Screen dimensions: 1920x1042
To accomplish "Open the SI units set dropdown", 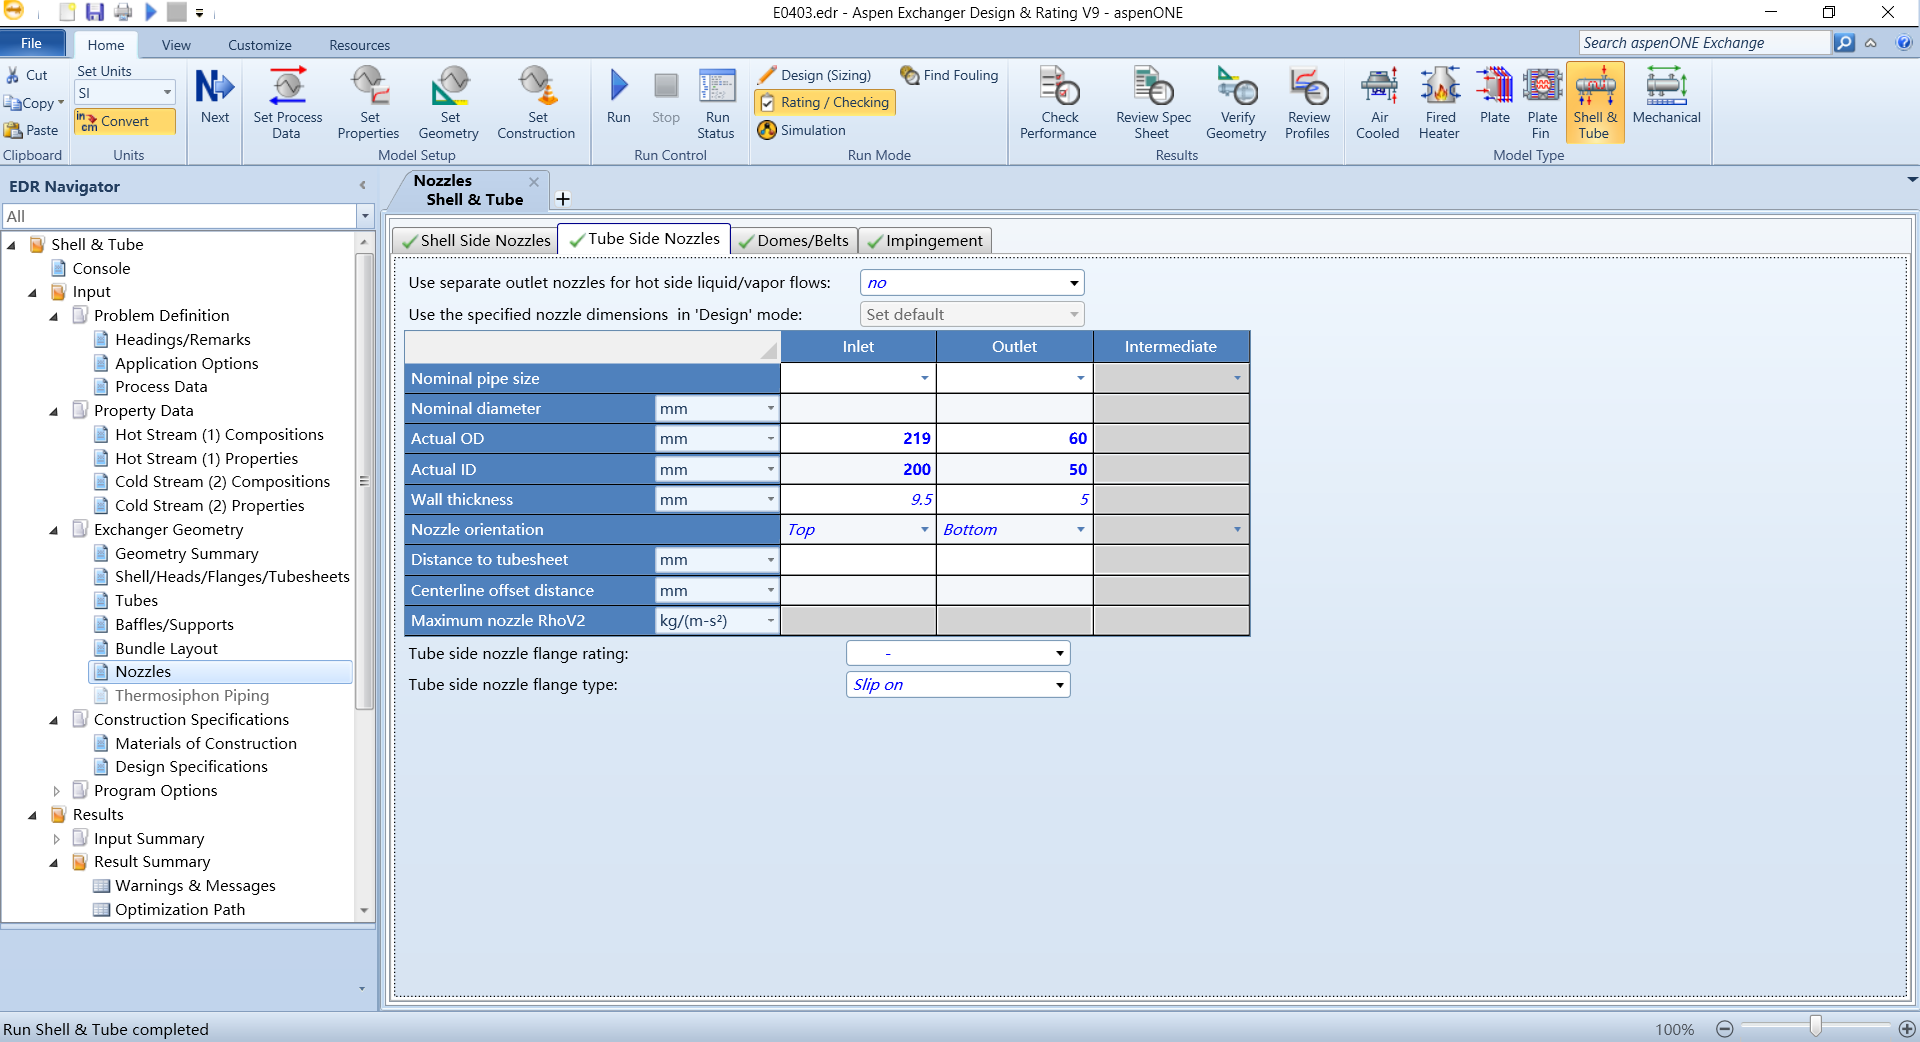I will 167,93.
